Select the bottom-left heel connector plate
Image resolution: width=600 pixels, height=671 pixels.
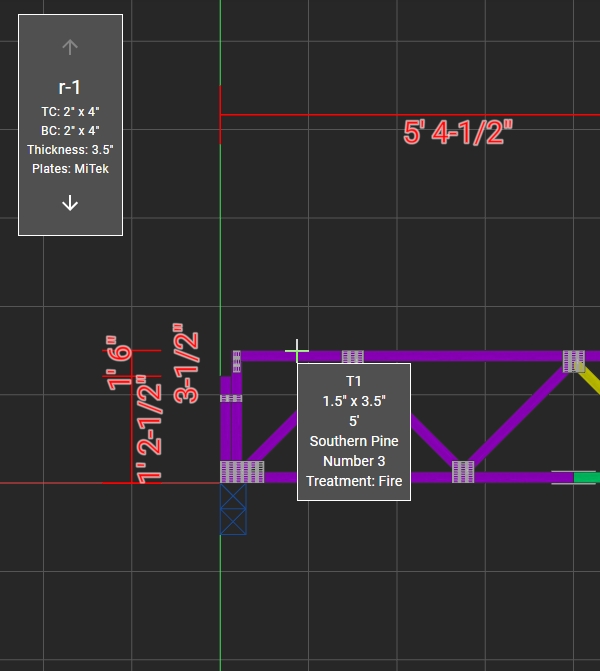[241, 472]
